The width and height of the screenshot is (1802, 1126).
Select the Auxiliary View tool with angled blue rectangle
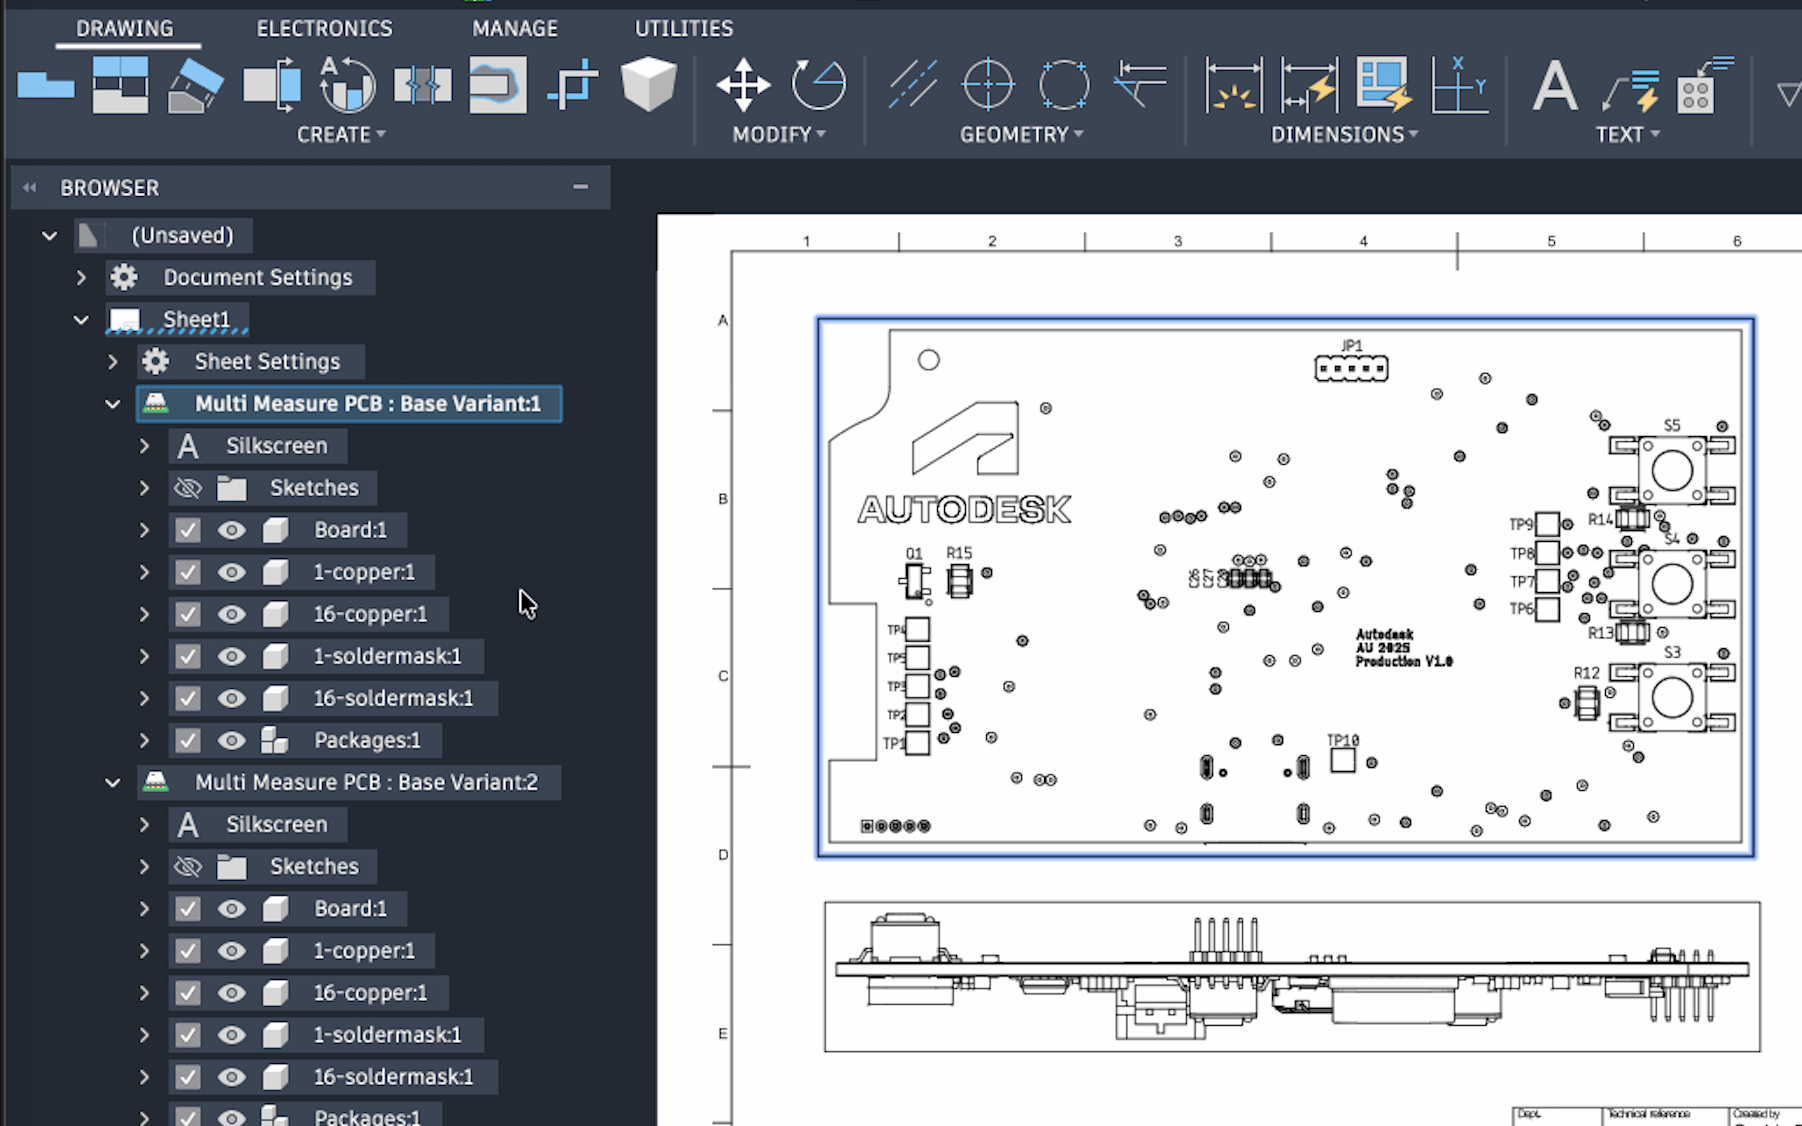click(196, 85)
